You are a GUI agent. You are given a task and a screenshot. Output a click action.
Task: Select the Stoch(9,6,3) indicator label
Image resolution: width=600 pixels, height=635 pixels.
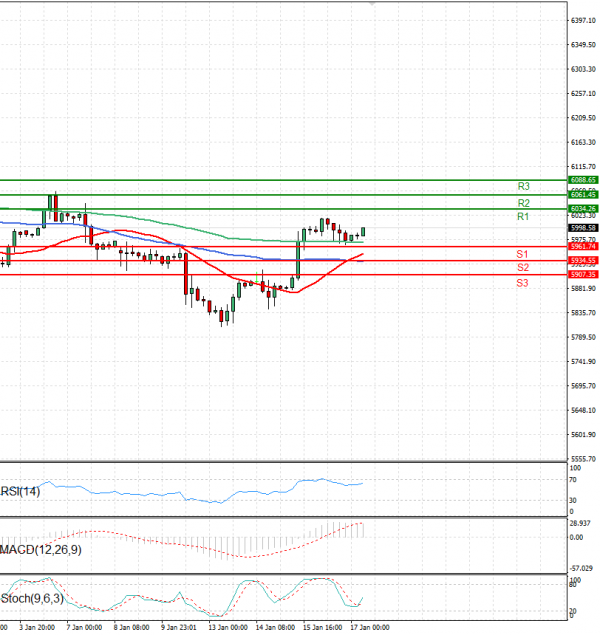(x=32, y=600)
